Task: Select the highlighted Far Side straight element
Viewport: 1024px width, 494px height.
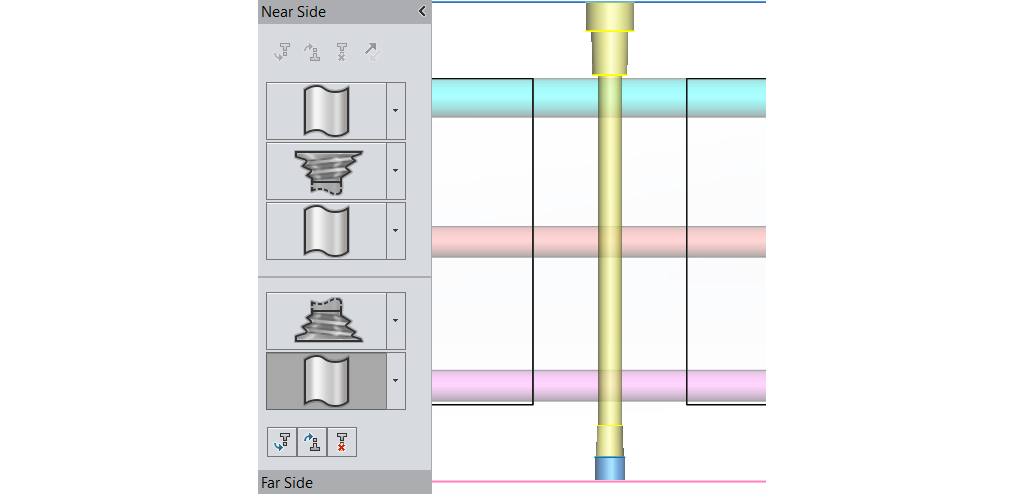Action: [327, 381]
